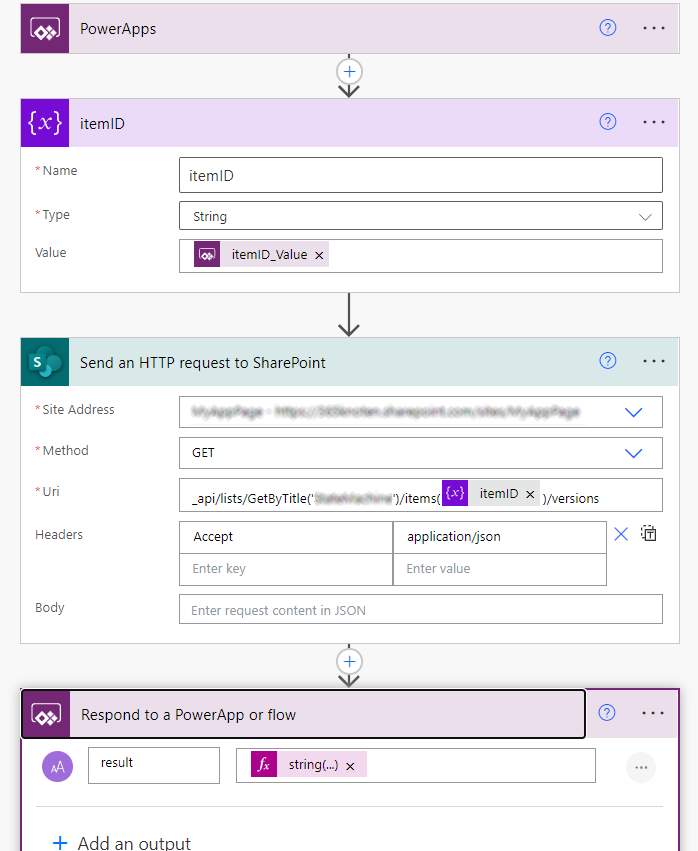Viewport: 698px width, 851px height.
Task: Click the Respond to a PowerApp icon
Action: point(46,714)
